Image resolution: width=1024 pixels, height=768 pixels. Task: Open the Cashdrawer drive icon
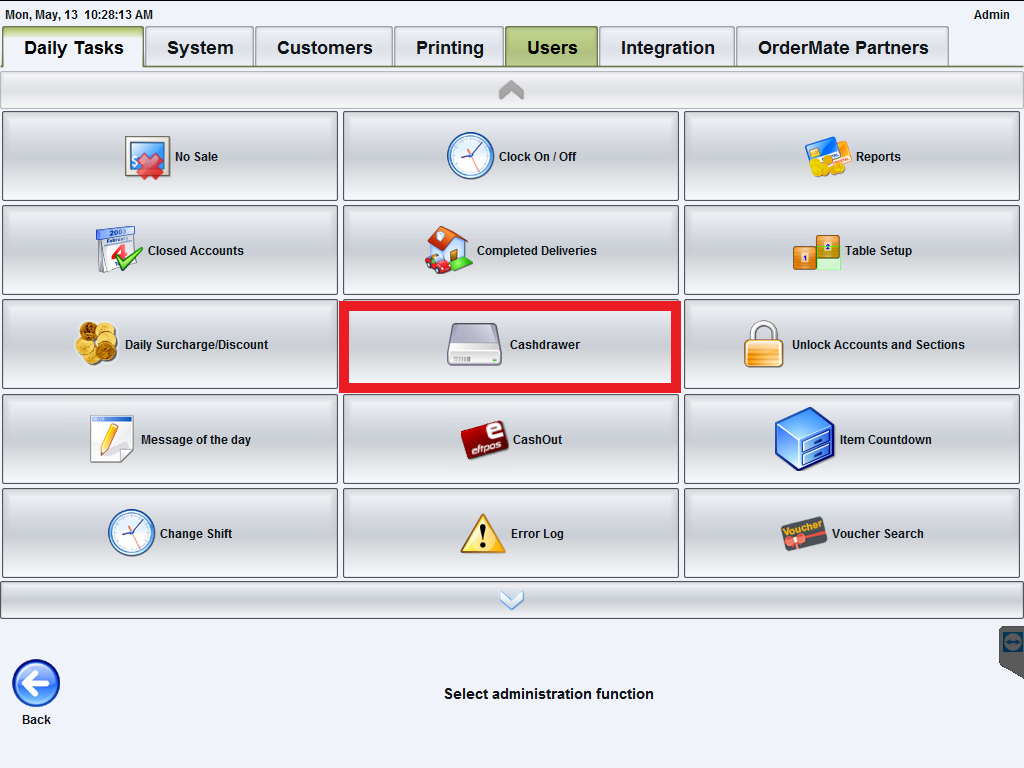coord(475,344)
